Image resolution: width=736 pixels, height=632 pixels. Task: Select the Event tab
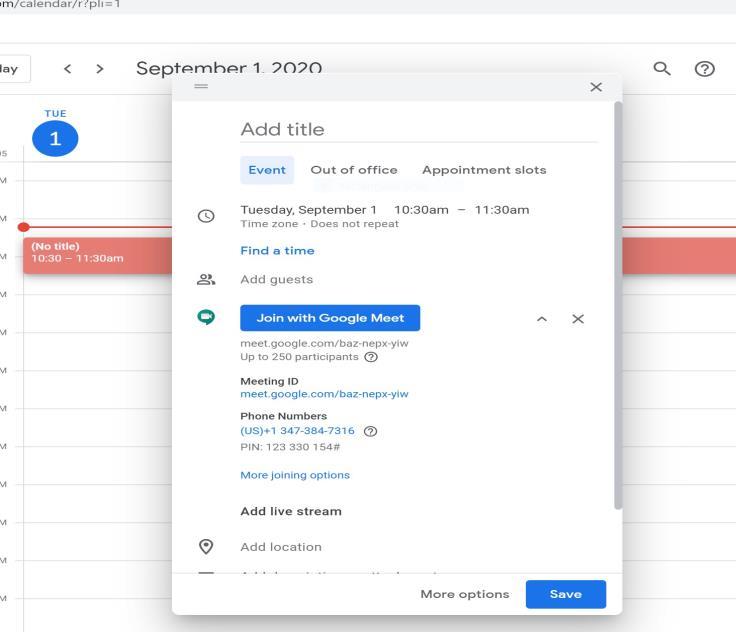[x=267, y=170]
